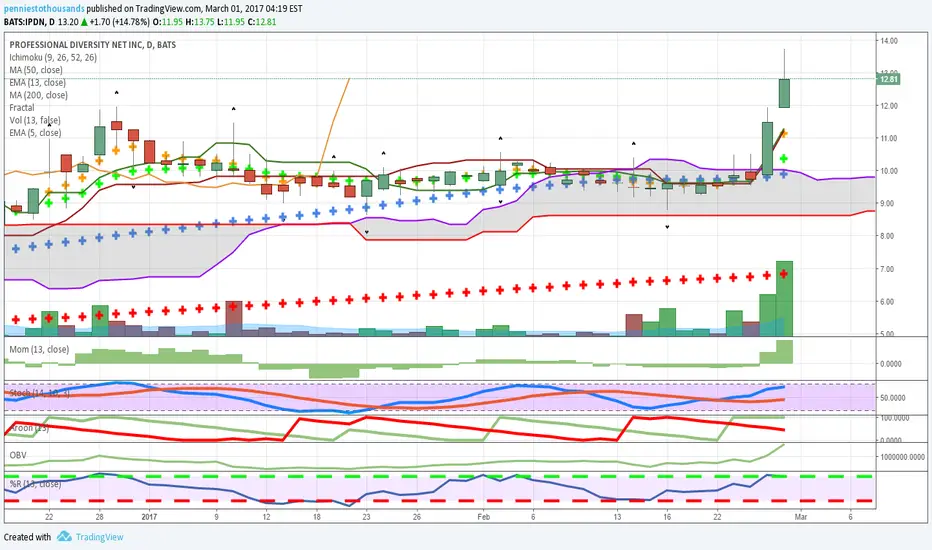932x550 pixels.
Task: Select the %R (13, close) pane label
Action: 35,484
